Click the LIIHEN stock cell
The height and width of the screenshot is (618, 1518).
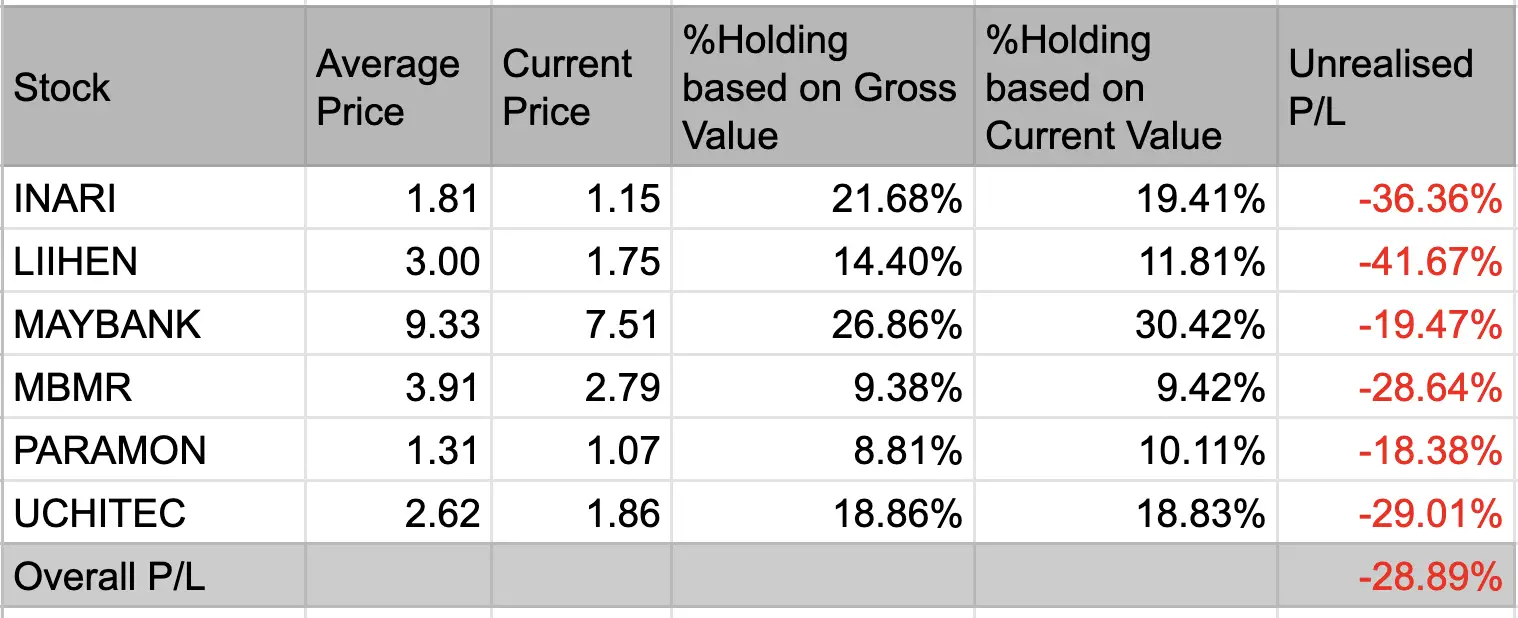153,261
